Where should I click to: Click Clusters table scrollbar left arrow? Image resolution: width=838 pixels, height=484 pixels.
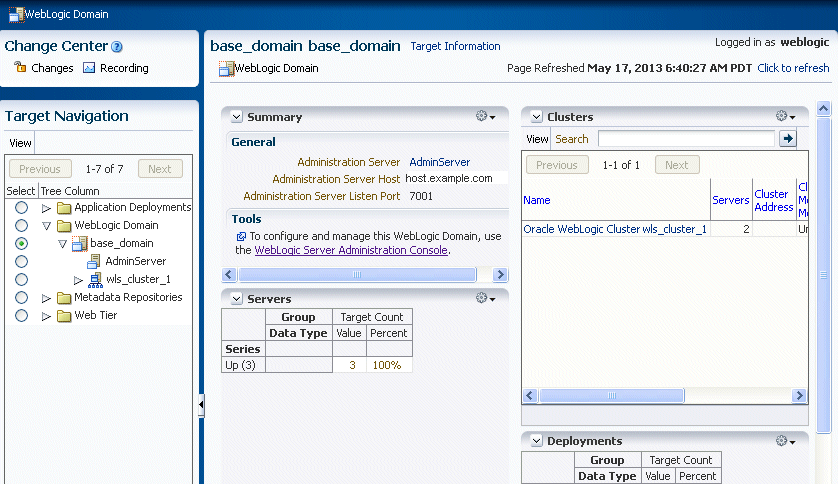point(530,395)
